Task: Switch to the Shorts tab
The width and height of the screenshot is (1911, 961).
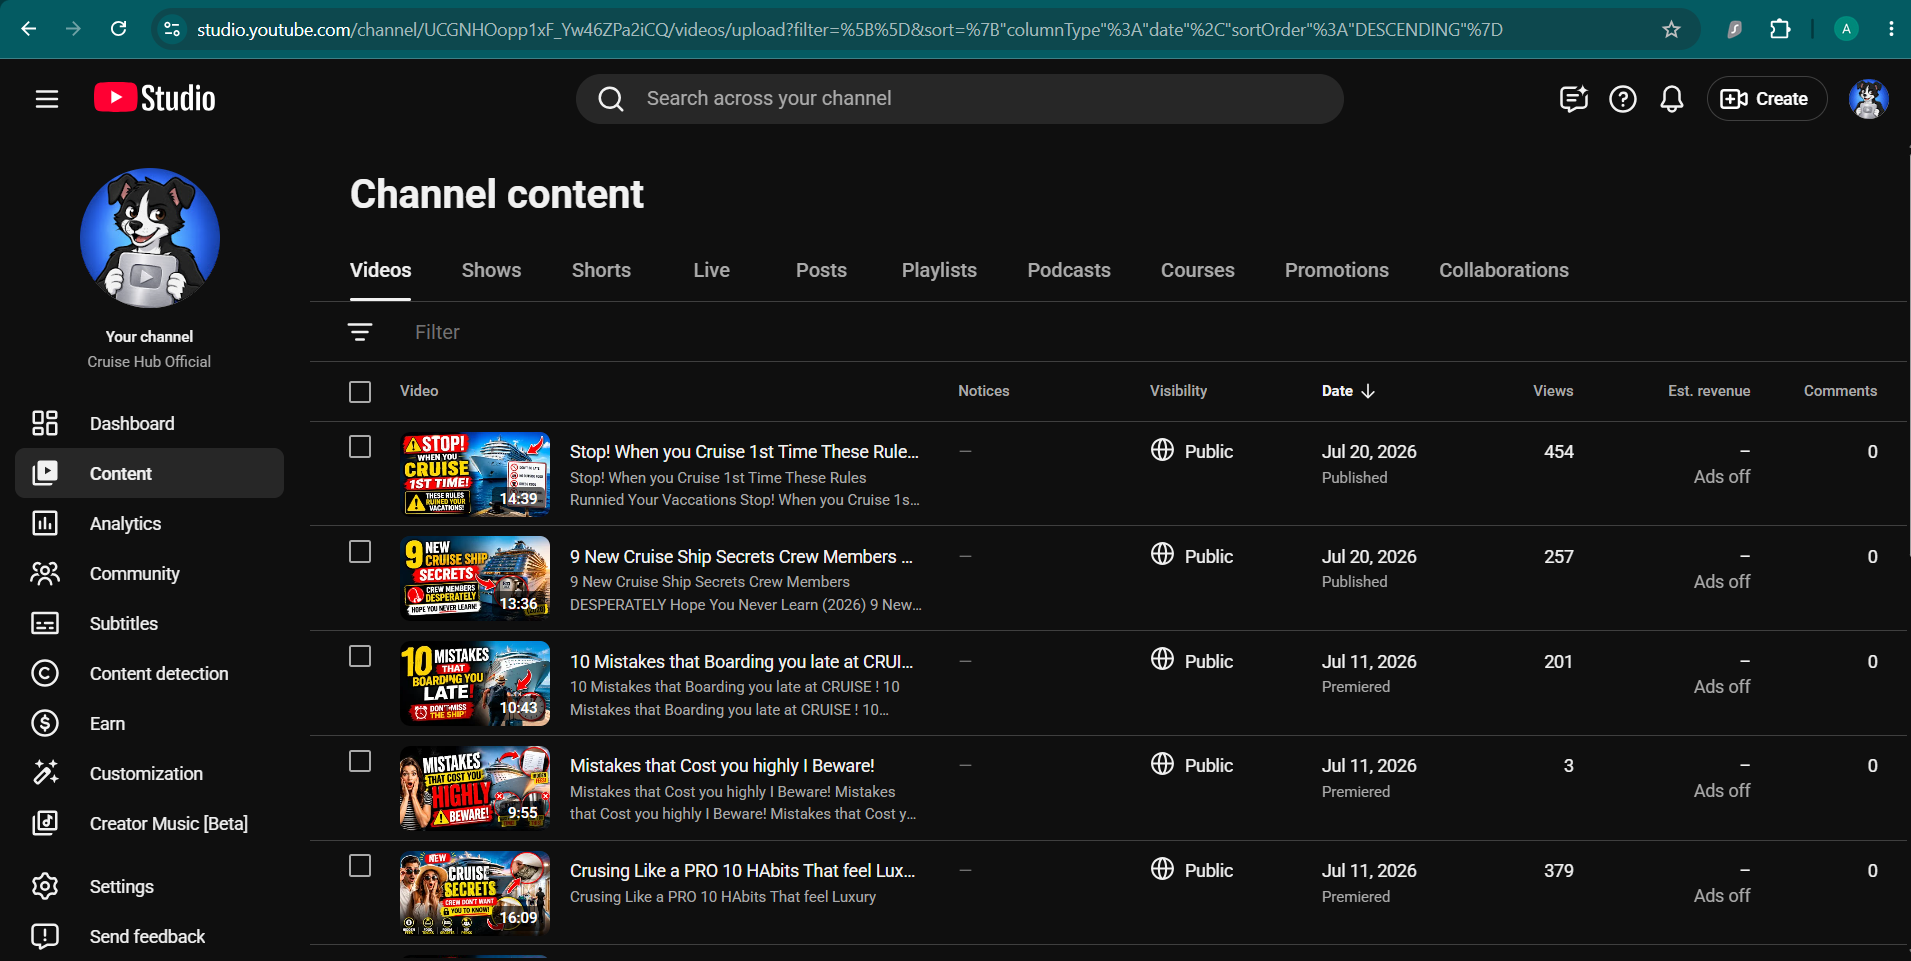Action: click(601, 270)
